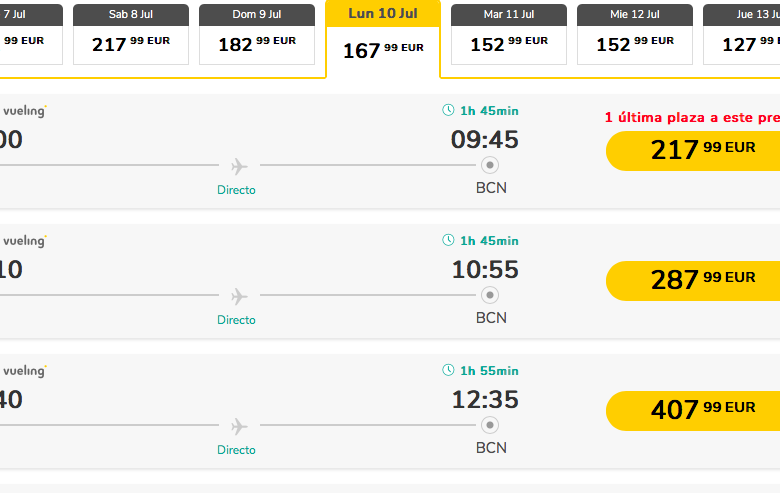Select the Dom 9 Jul date tab

(257, 34)
